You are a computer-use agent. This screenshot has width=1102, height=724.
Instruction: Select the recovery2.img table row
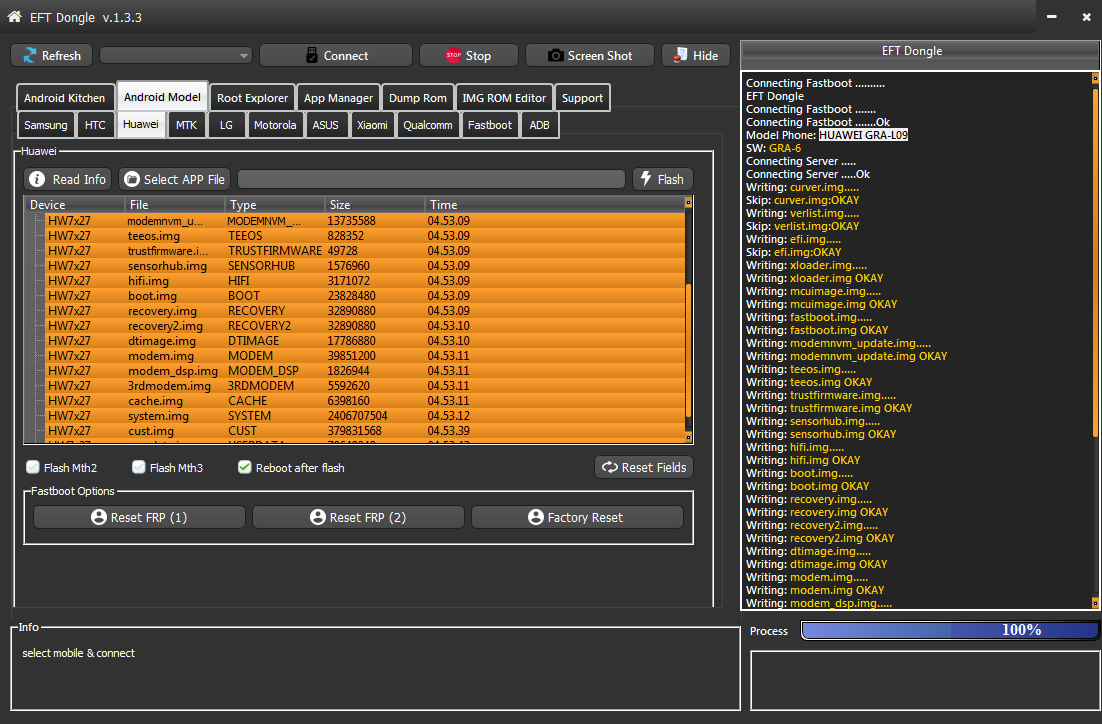pyautogui.click(x=365, y=326)
